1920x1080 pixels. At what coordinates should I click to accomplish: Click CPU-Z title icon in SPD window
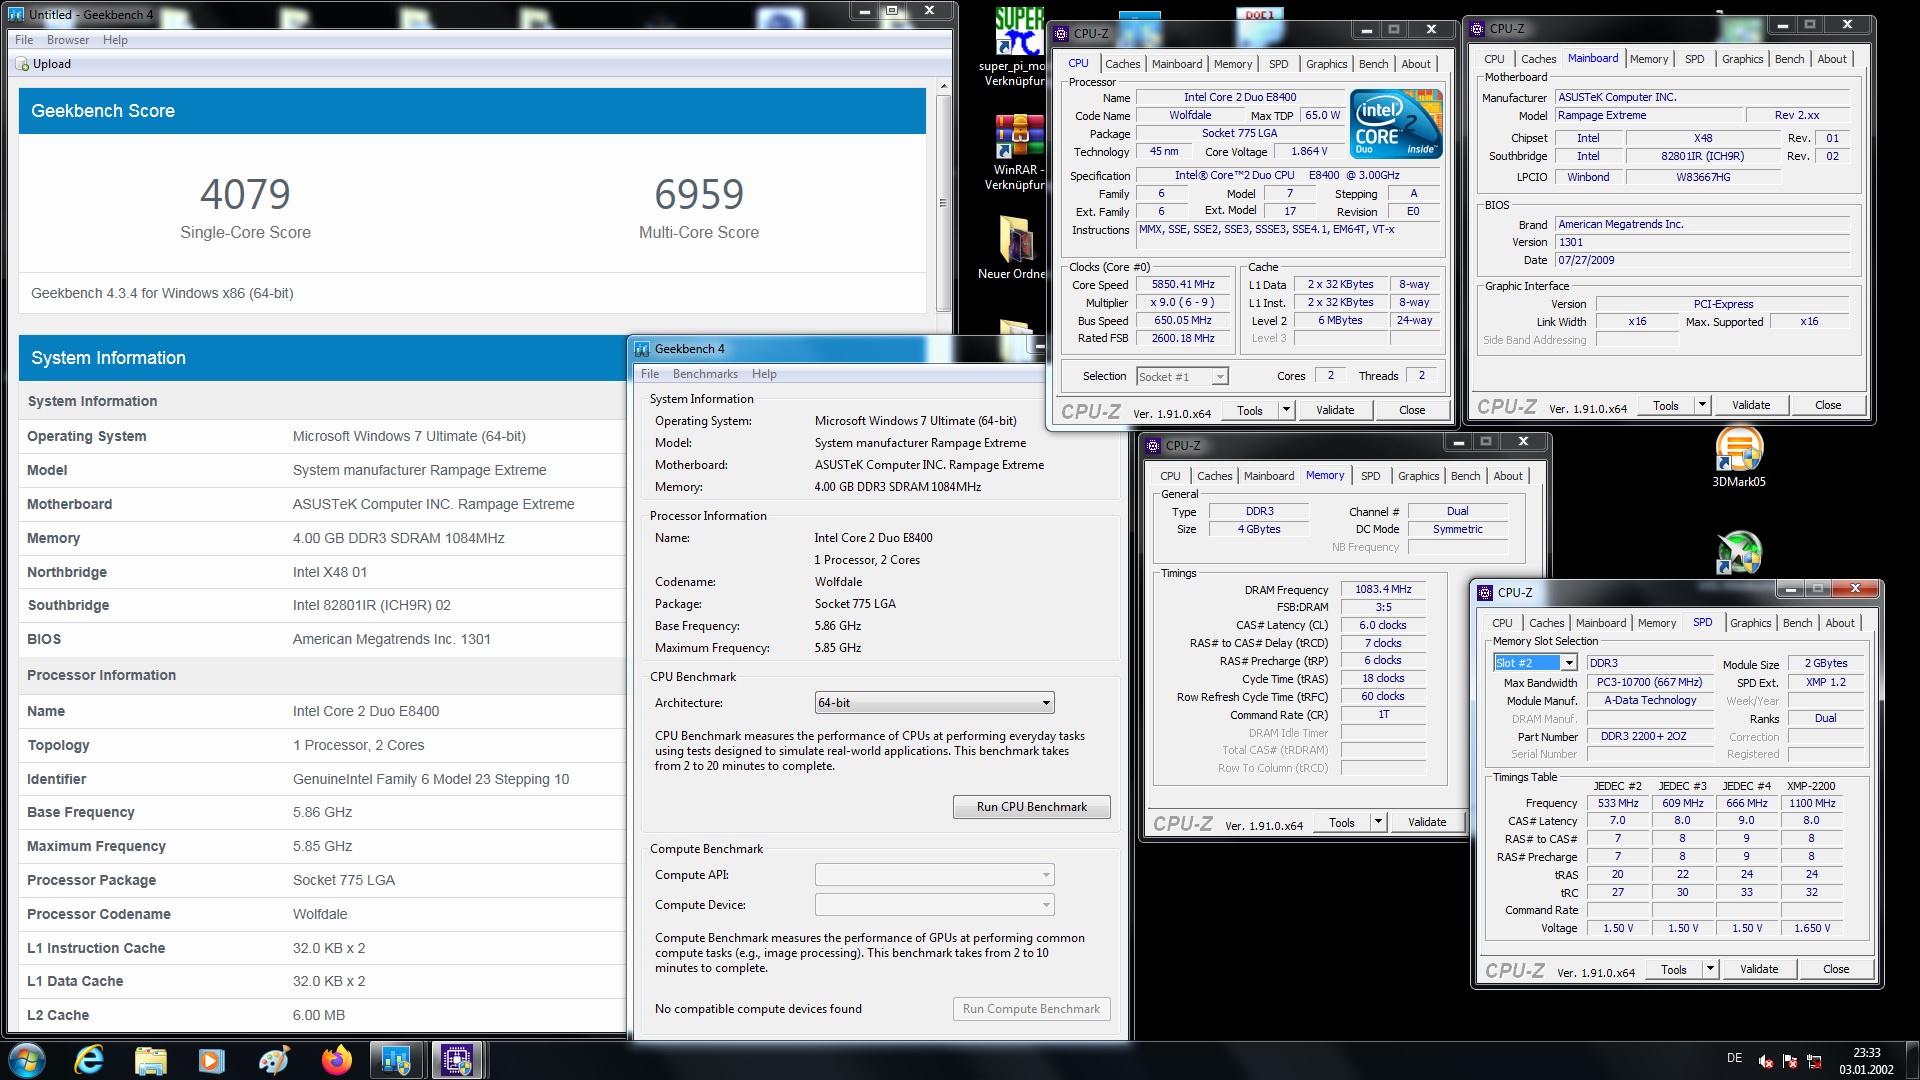[x=1486, y=593]
